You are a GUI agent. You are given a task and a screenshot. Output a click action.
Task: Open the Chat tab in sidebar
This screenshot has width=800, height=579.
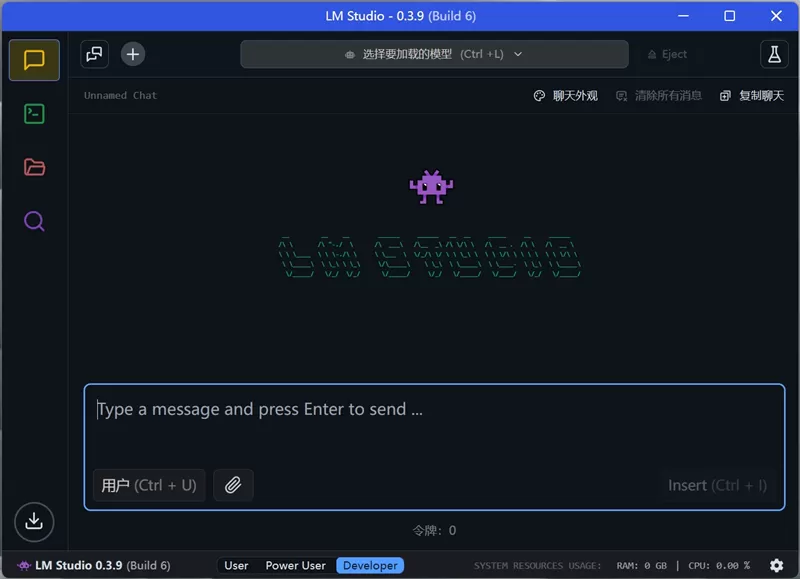pyautogui.click(x=34, y=60)
